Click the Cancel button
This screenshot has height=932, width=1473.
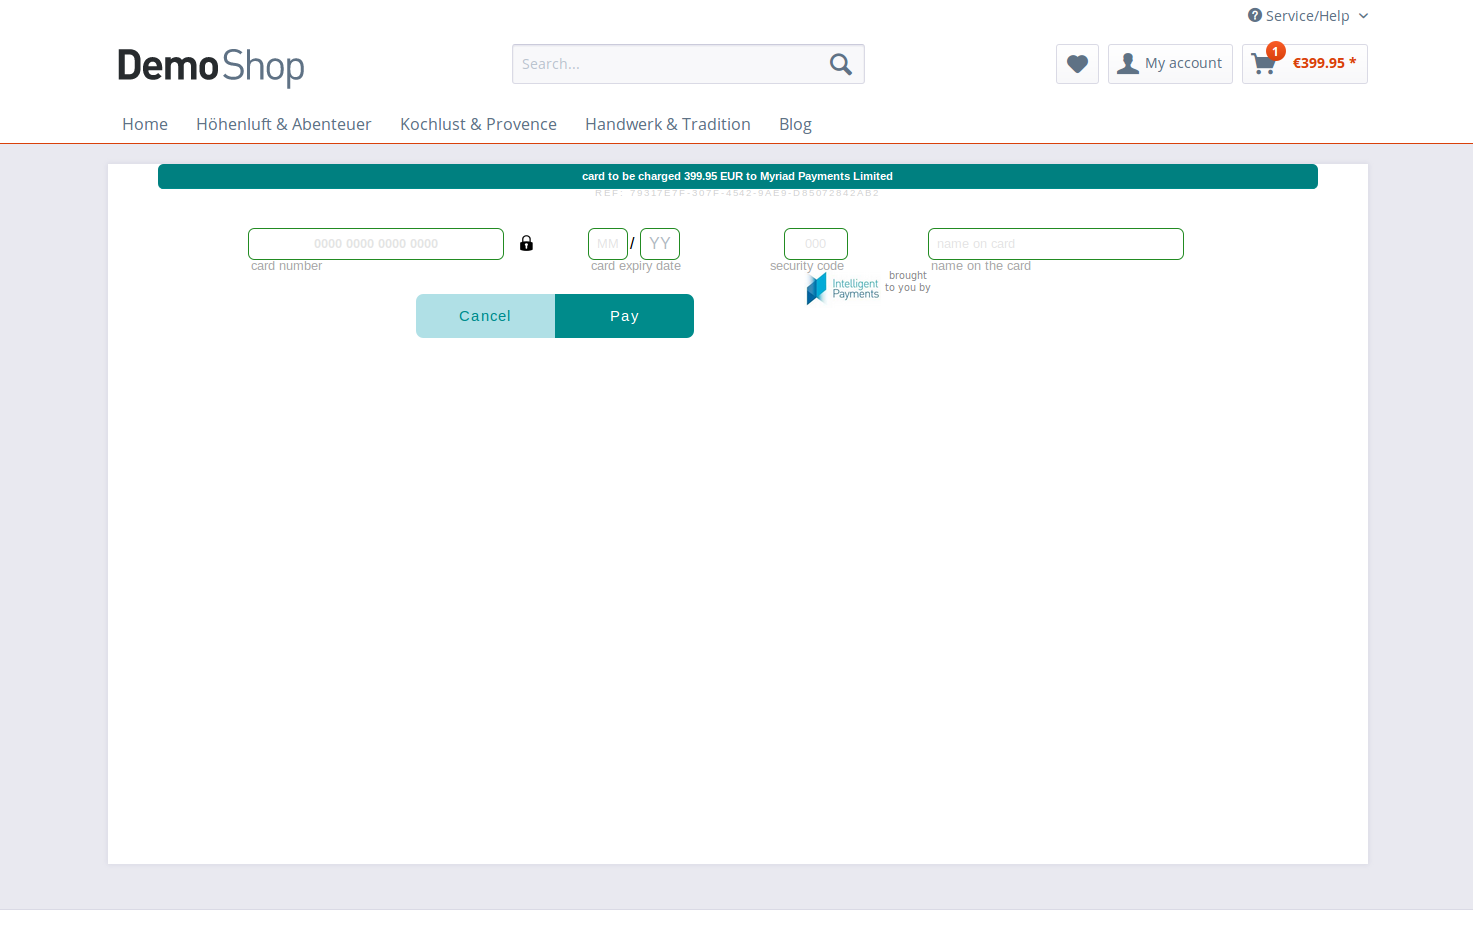(x=485, y=316)
